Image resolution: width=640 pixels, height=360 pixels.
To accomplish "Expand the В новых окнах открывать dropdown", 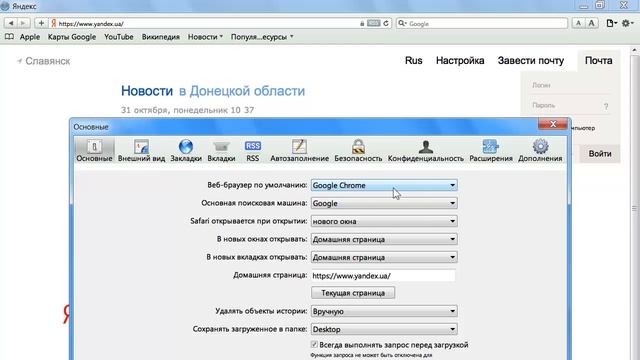I will tap(384, 239).
